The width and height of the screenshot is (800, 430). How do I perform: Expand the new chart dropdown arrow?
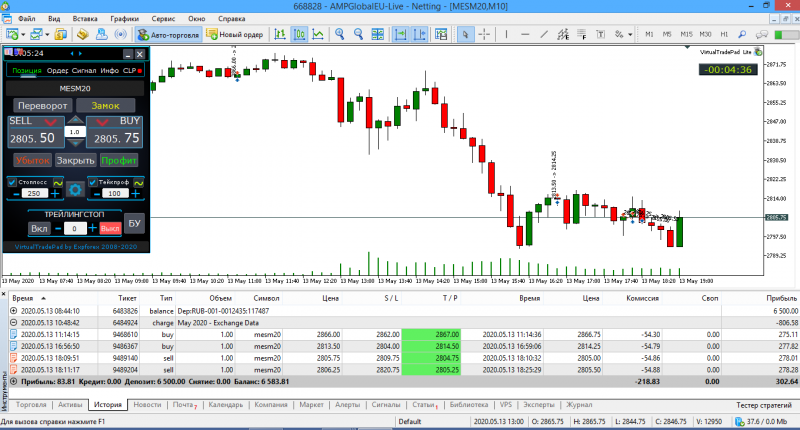pos(23,35)
